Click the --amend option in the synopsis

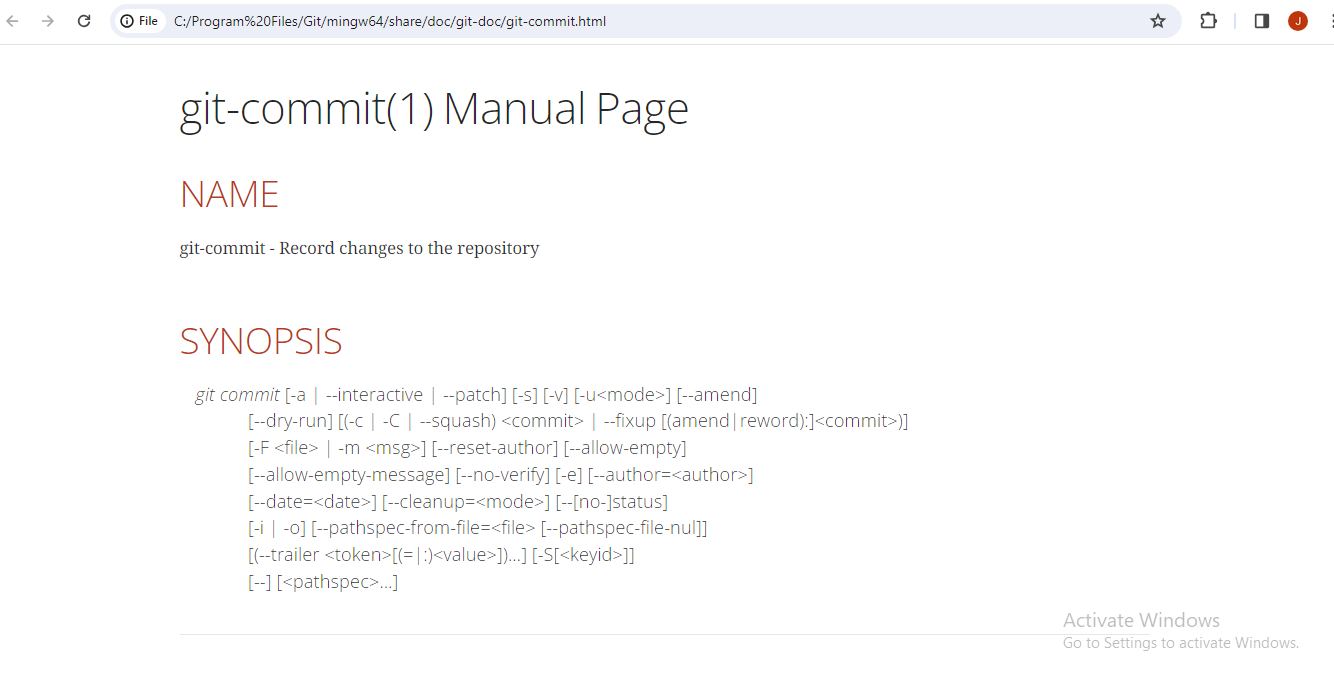coord(716,394)
